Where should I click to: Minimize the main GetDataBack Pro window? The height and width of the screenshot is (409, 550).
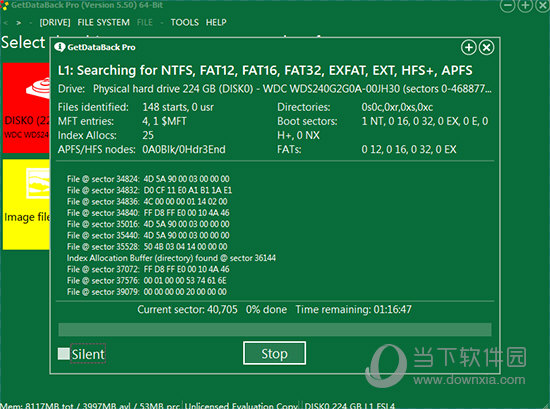(x=507, y=6)
